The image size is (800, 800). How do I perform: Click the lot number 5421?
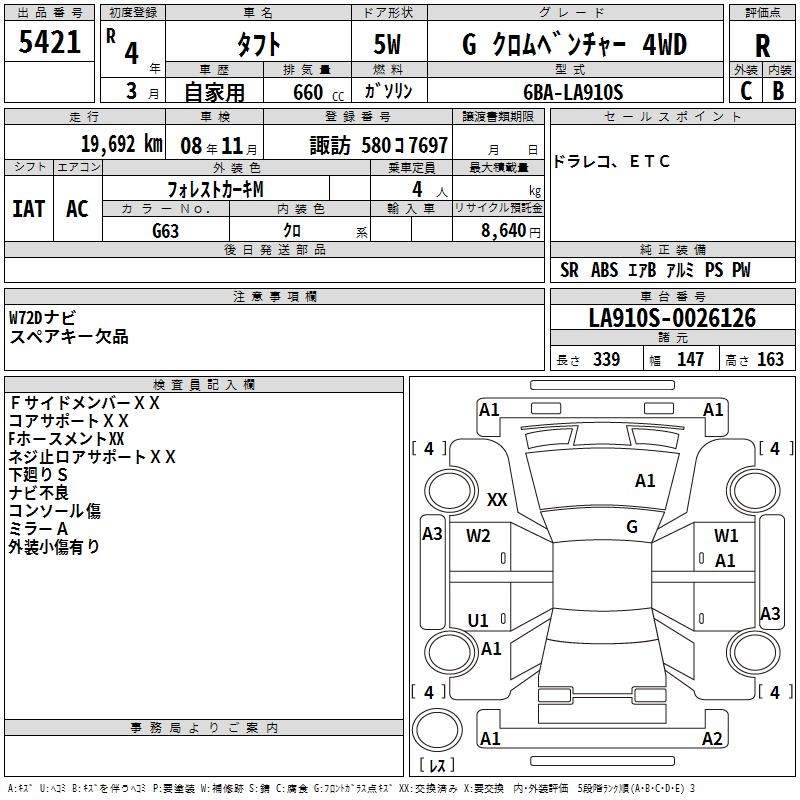point(50,42)
